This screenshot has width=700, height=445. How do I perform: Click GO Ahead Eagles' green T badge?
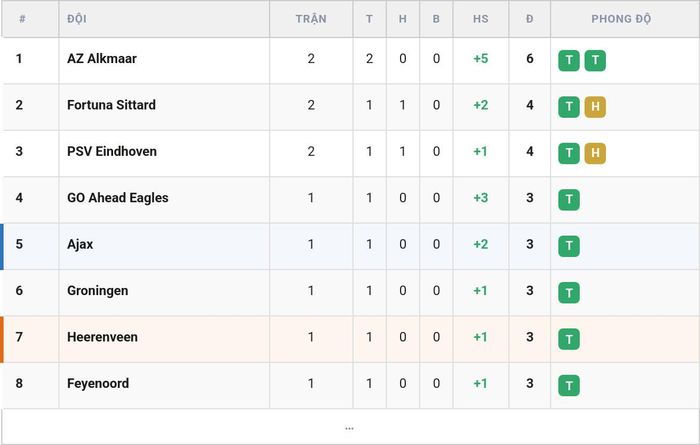[x=569, y=200]
